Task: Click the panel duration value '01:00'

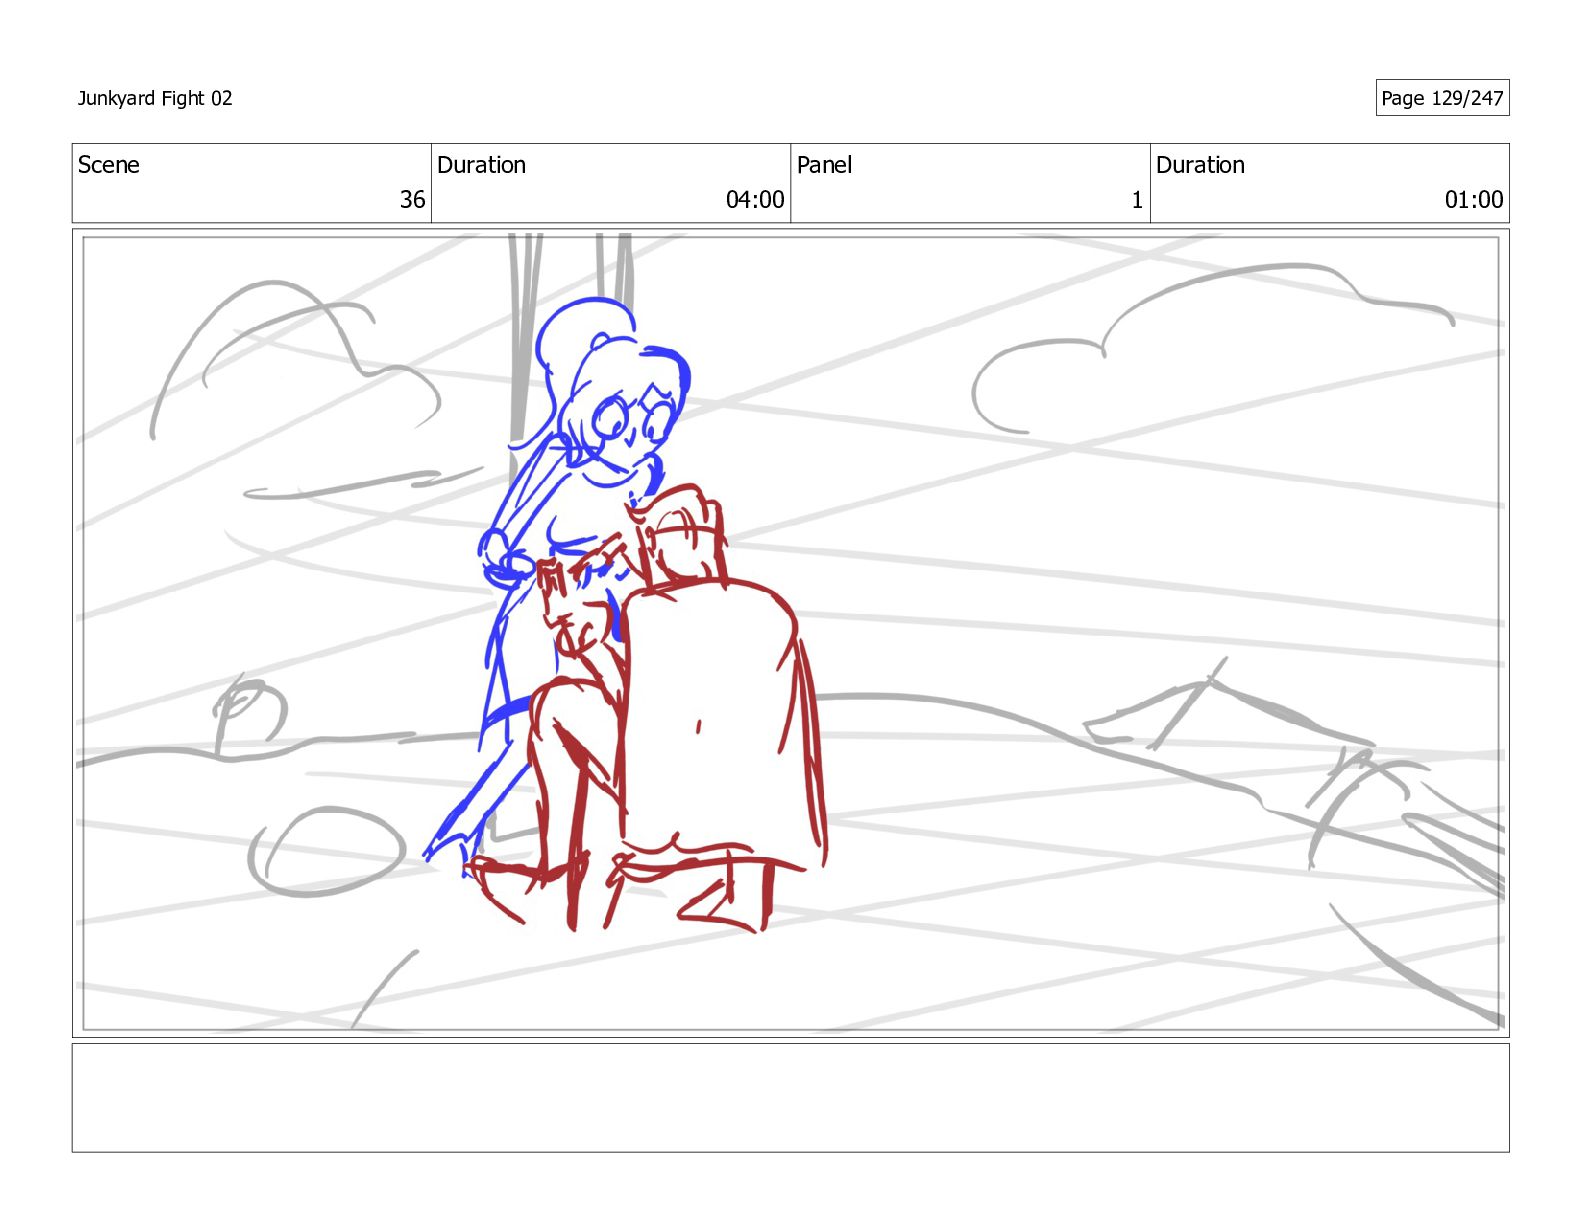Action: coord(1474,200)
